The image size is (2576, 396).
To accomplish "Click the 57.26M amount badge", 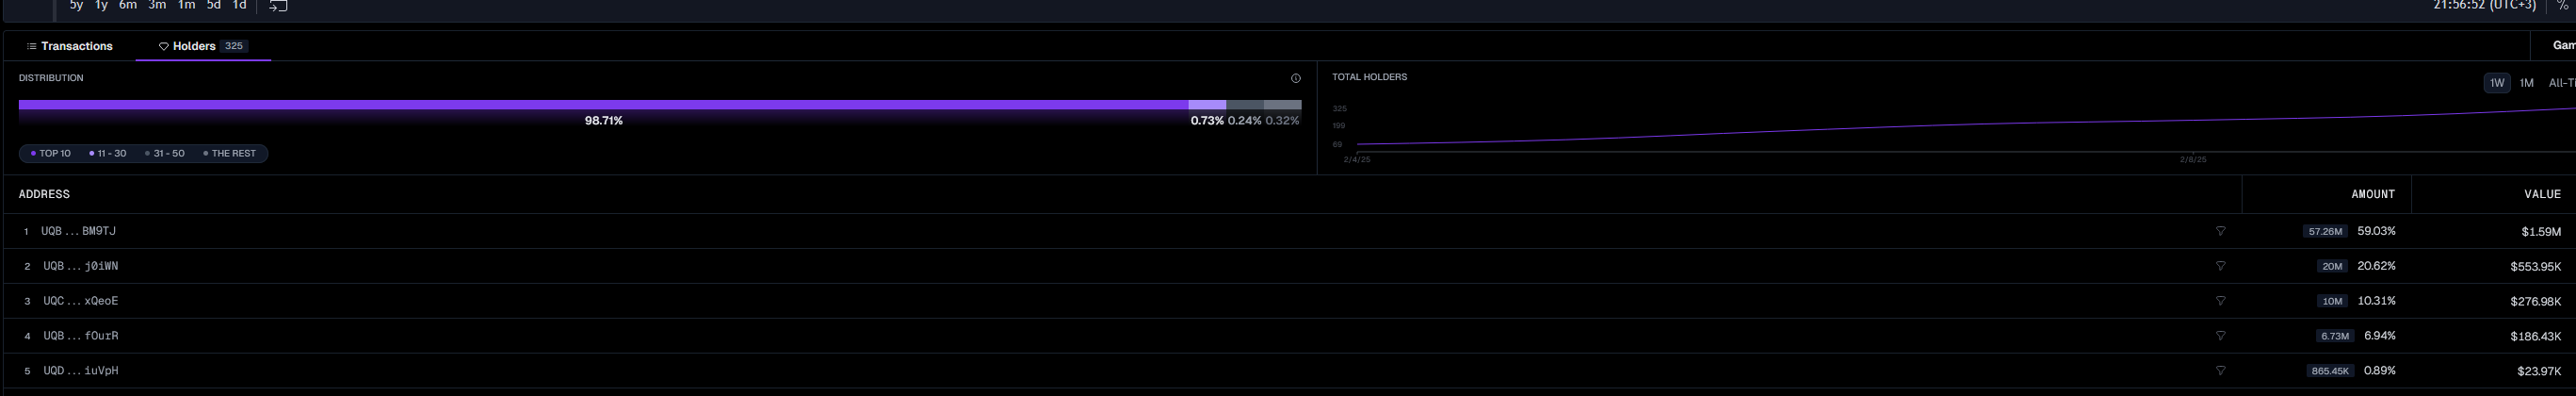I will click(x=2325, y=231).
